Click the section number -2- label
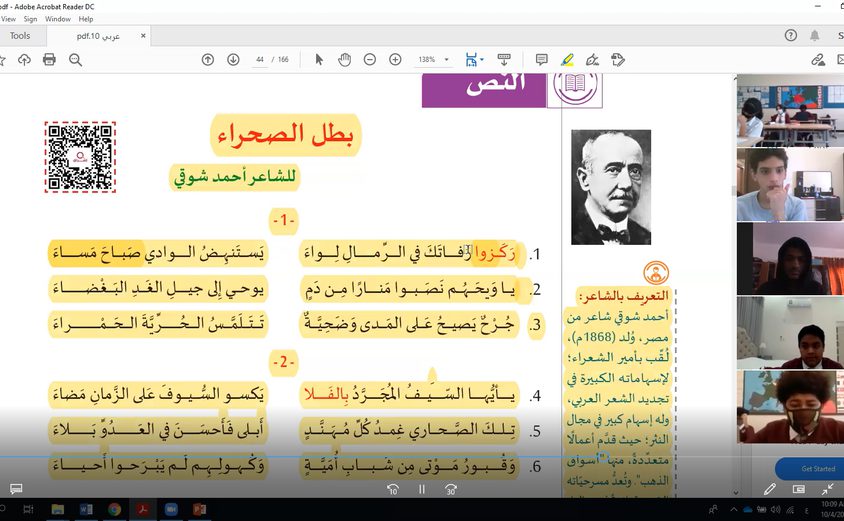 coord(284,362)
